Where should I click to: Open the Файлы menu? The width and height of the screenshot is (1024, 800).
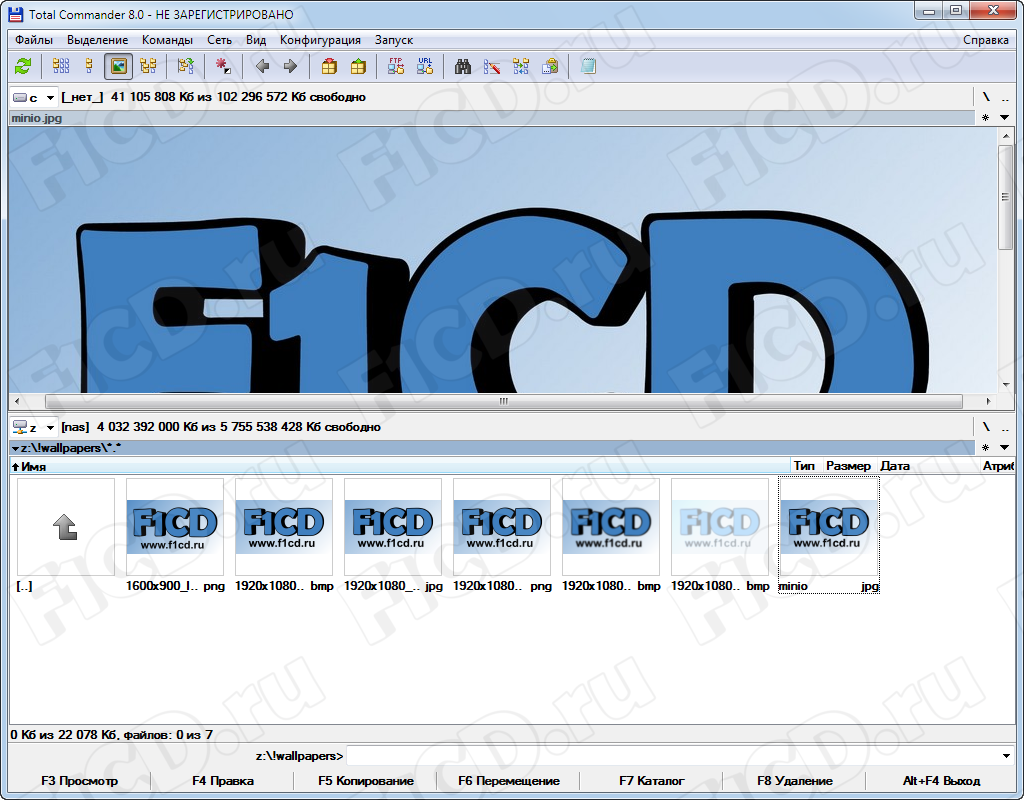[34, 40]
